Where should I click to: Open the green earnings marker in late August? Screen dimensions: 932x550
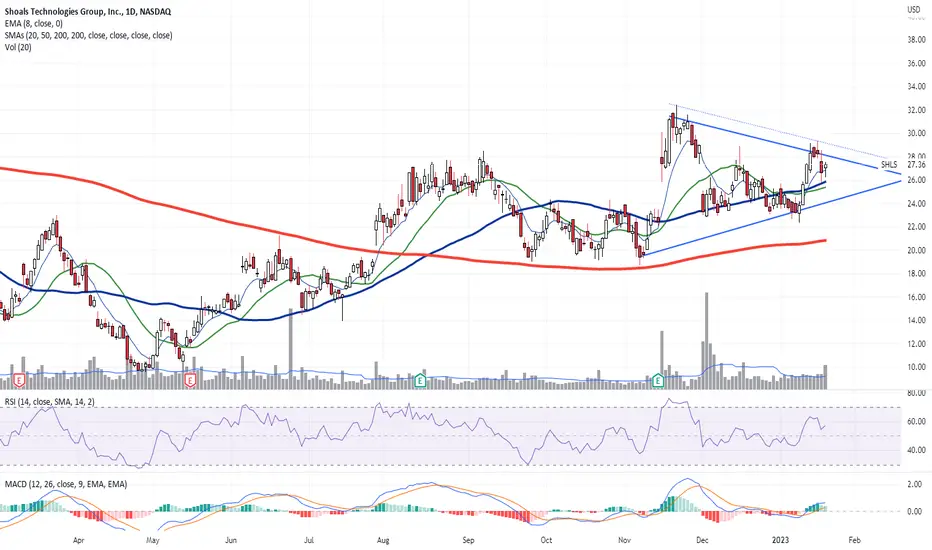pyautogui.click(x=420, y=379)
